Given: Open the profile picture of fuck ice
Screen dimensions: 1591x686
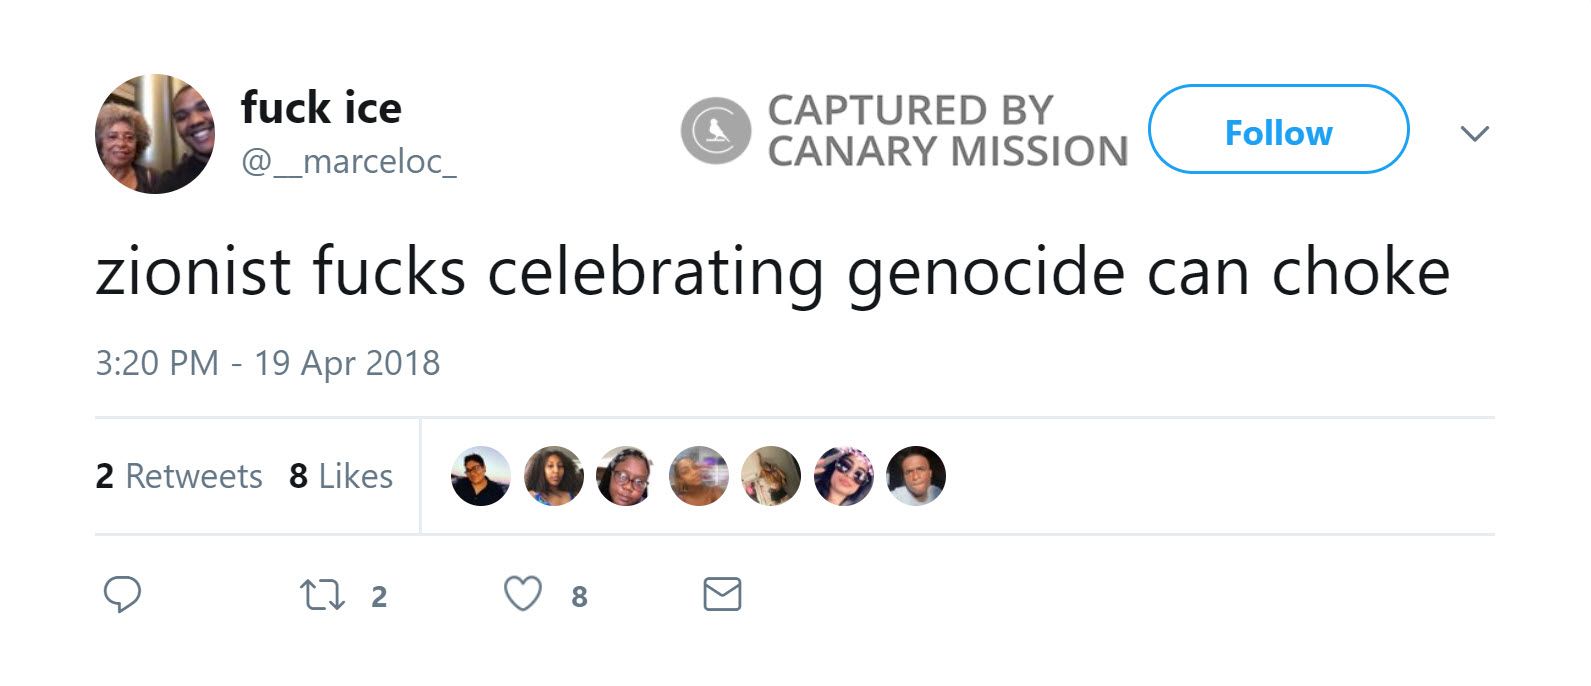Looking at the screenshot, I should (x=155, y=131).
